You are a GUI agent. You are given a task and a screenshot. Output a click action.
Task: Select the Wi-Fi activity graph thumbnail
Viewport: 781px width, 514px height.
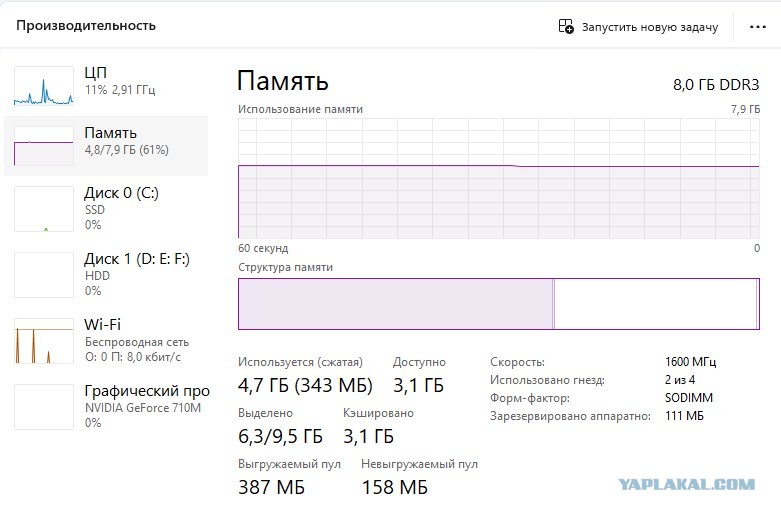point(44,341)
